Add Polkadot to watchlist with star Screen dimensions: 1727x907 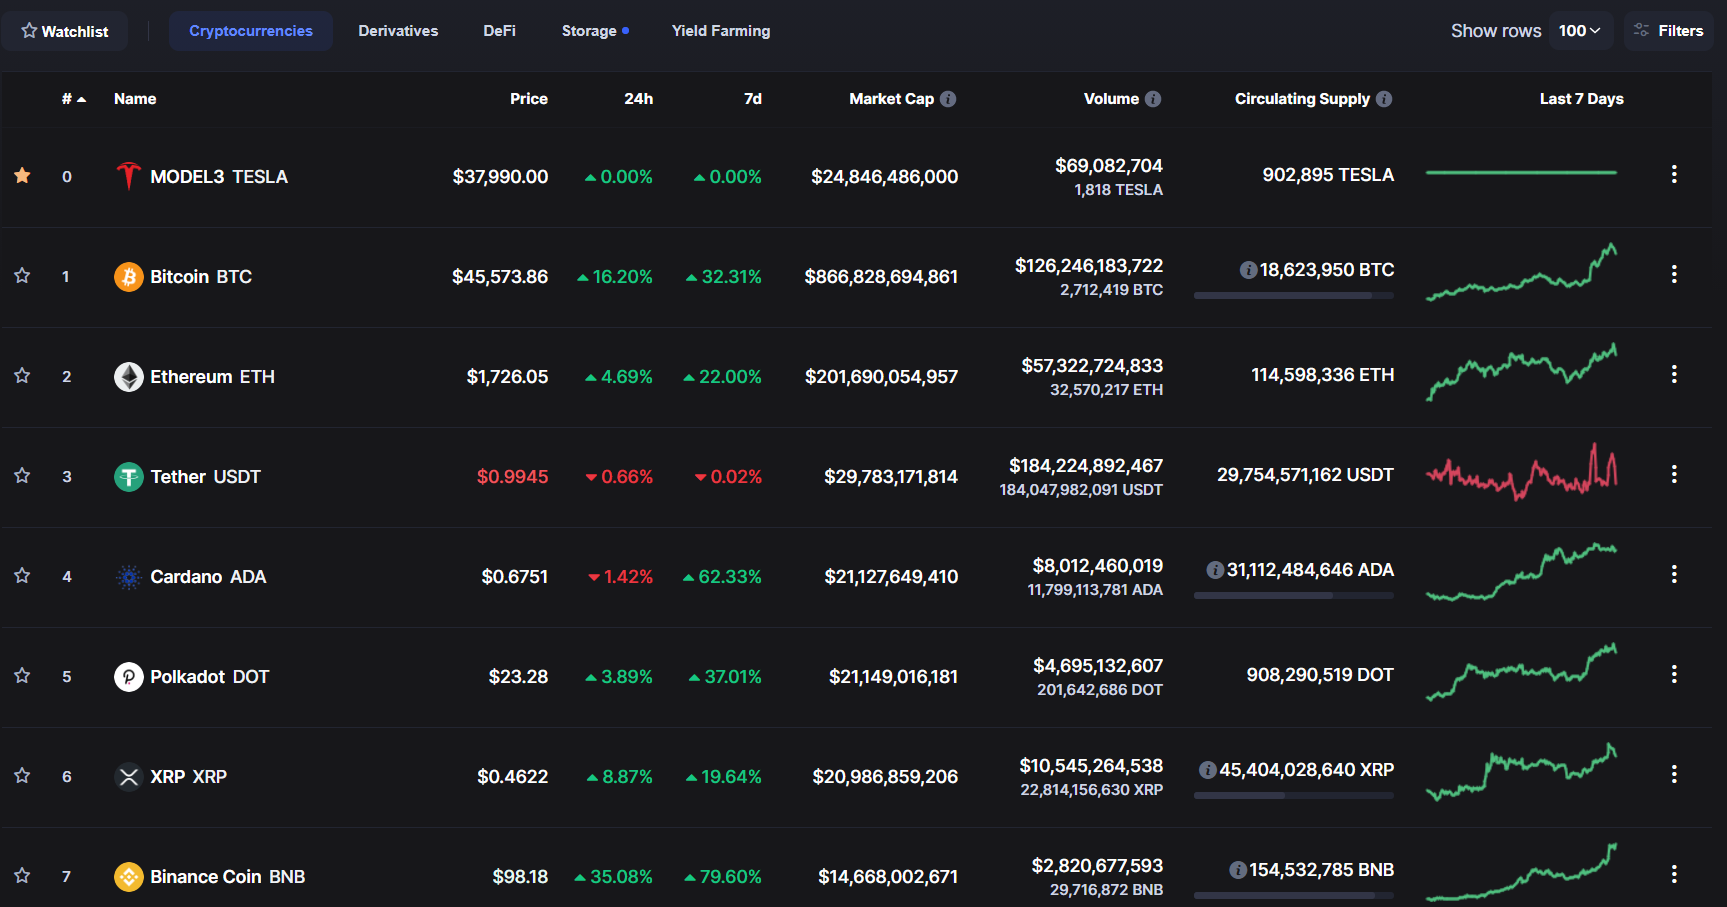coord(22,675)
